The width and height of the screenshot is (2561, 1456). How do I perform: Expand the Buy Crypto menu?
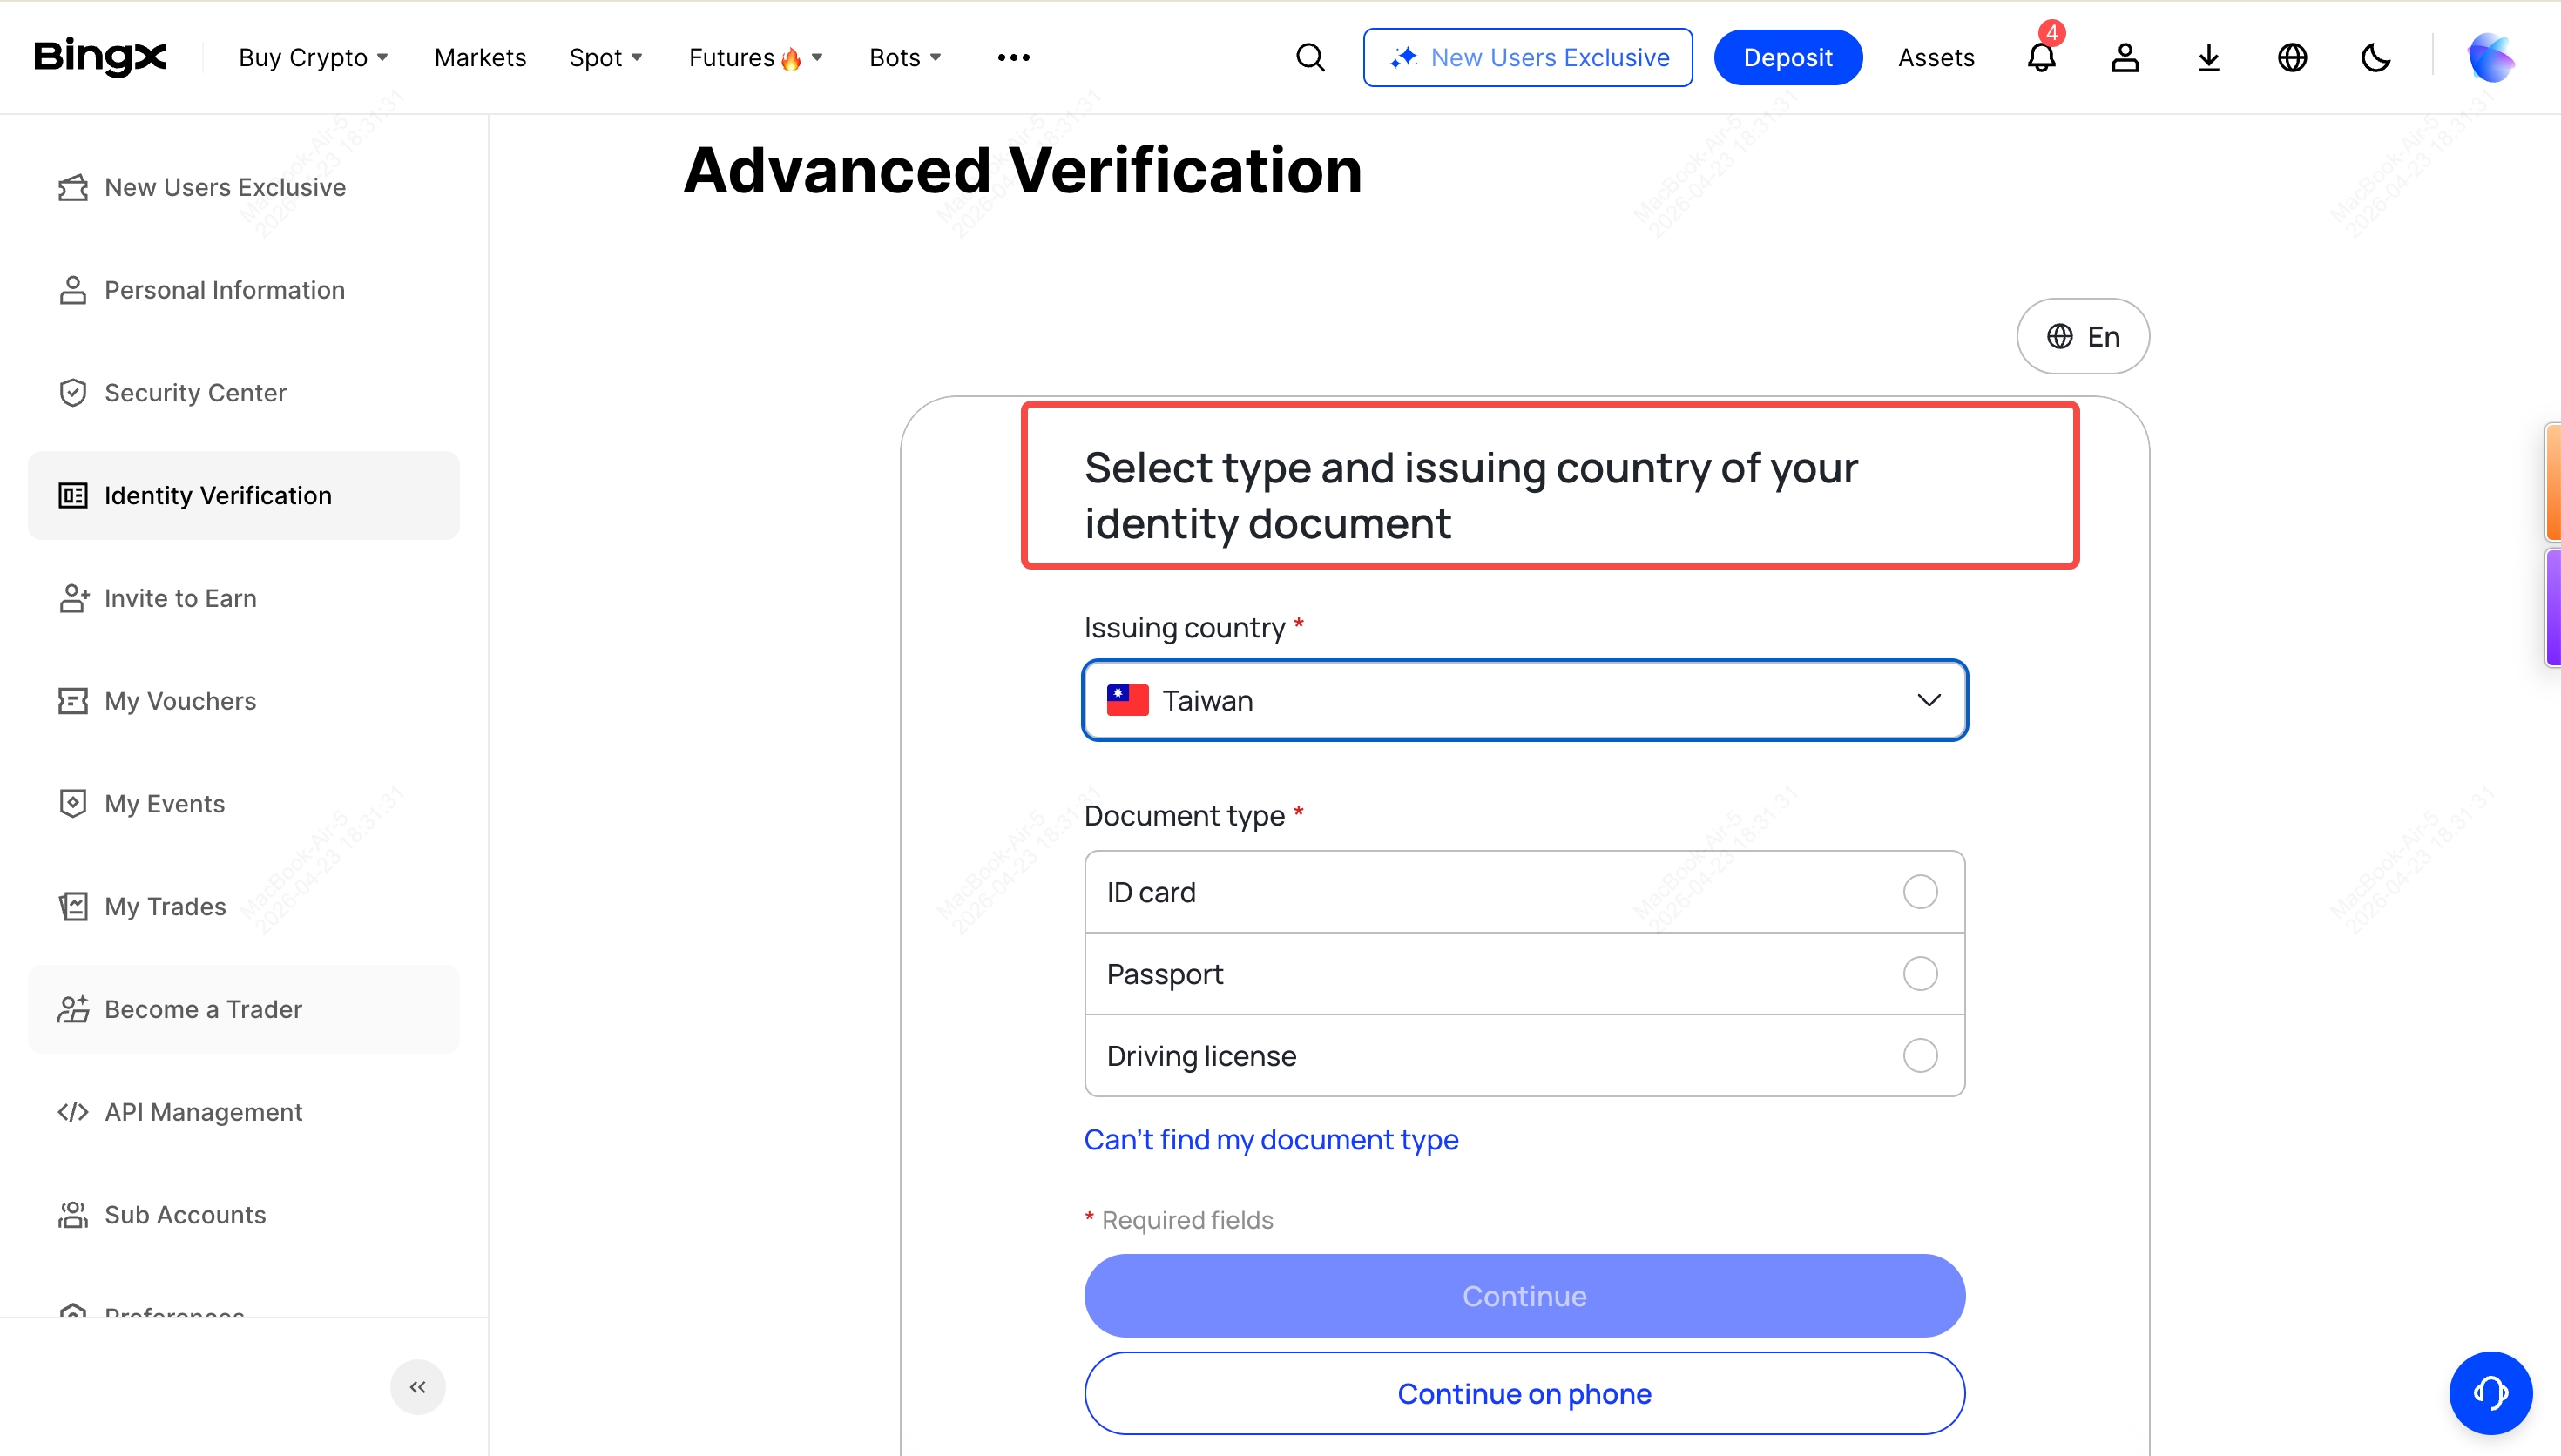coord(313,58)
